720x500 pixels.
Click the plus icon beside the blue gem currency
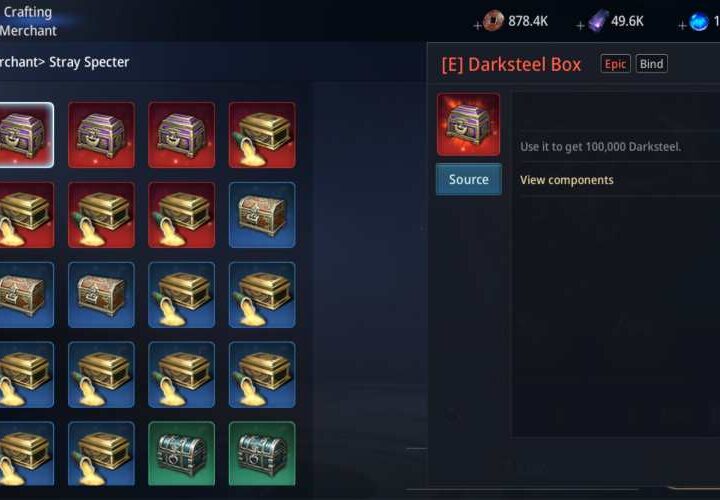[682, 26]
